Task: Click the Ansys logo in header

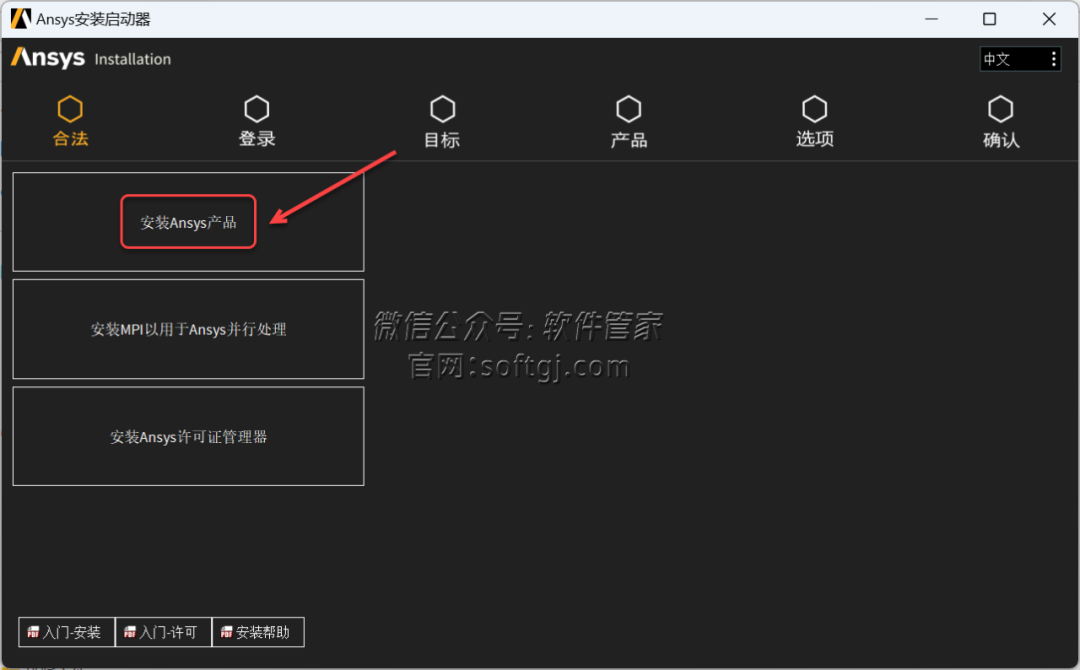Action: [x=48, y=58]
